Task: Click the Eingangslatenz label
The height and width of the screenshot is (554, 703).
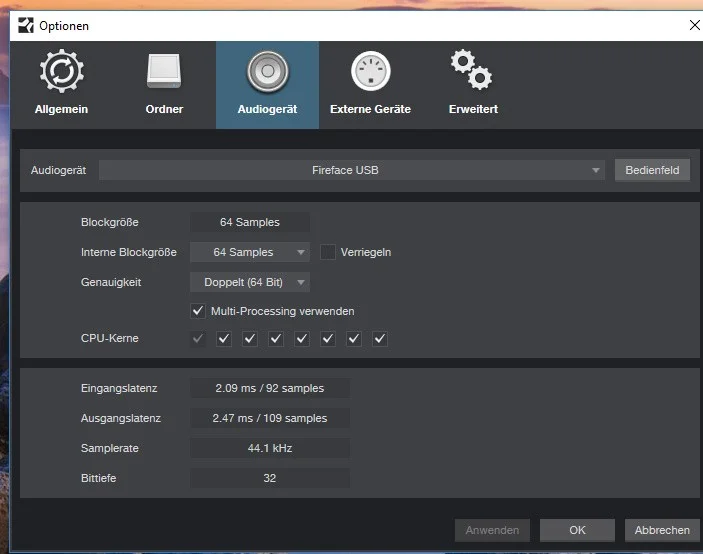Action: (119, 388)
